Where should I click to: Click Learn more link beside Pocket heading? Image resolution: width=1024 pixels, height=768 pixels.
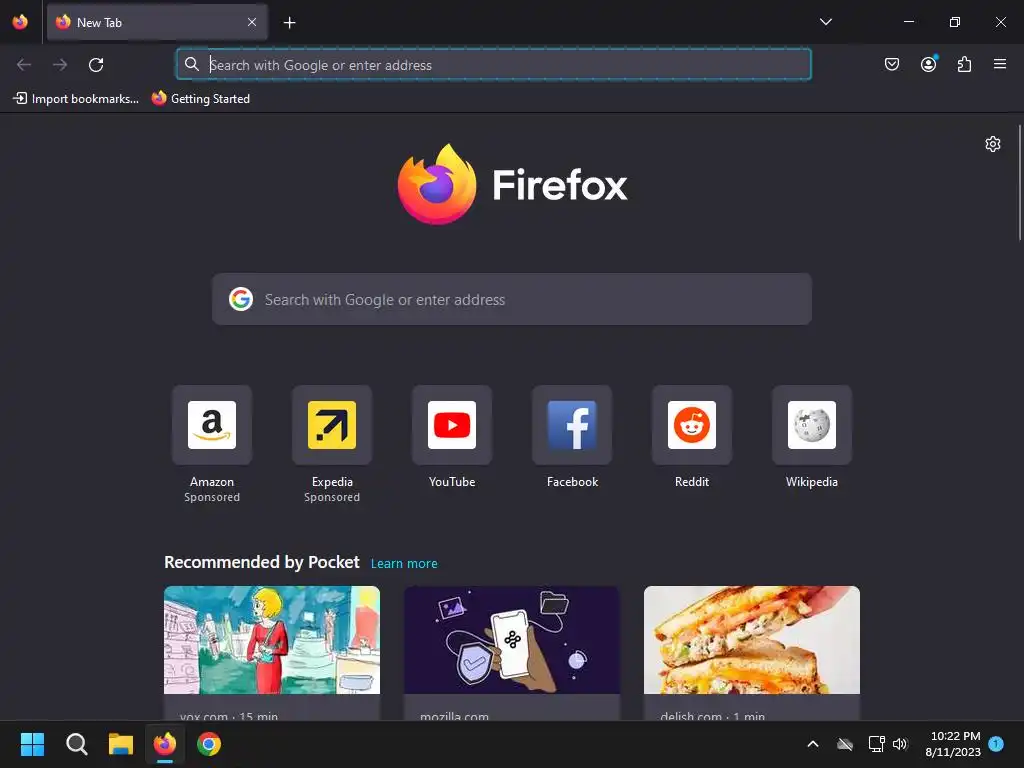coord(404,564)
